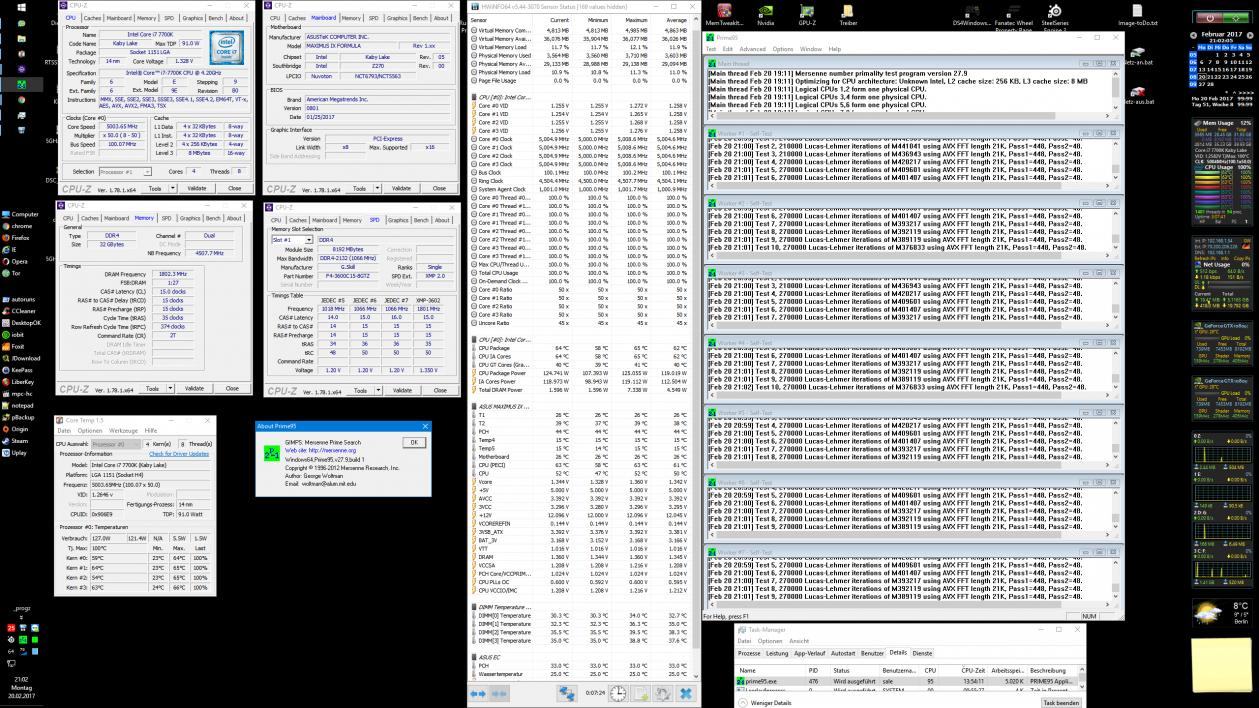Launch Steam from the left sidebar
Screen dimensions: 1259x708
tap(16, 440)
